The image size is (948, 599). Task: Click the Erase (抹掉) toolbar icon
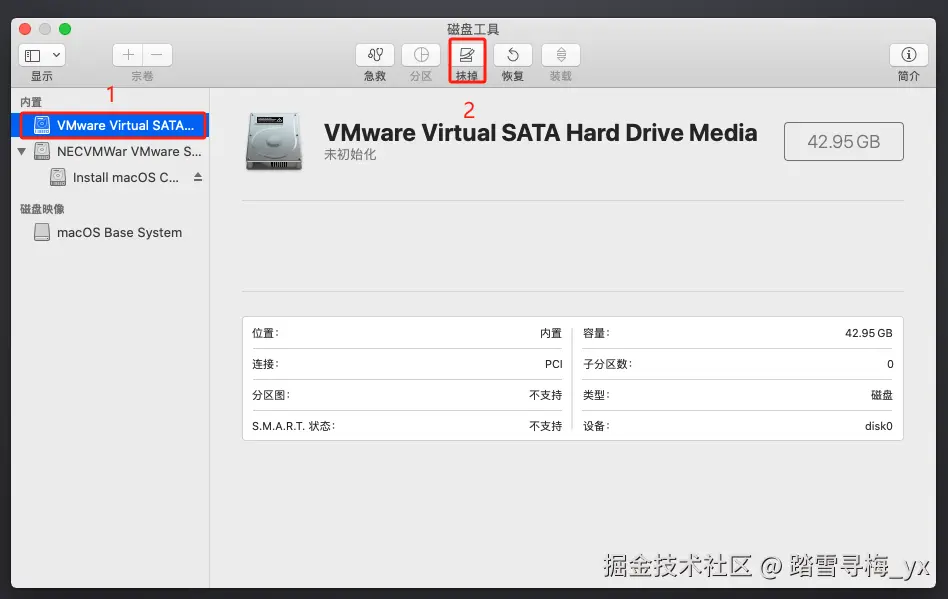pyautogui.click(x=467, y=55)
